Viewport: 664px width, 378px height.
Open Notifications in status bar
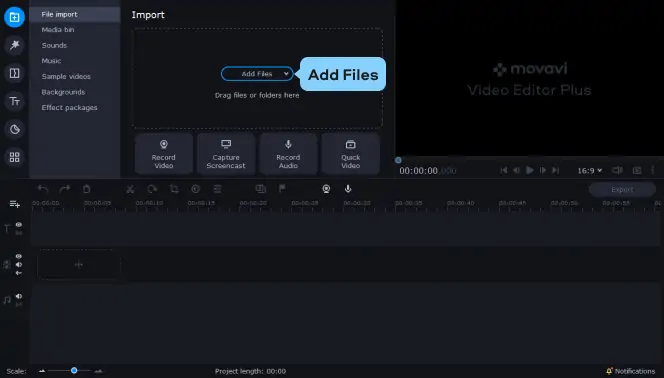pyautogui.click(x=631, y=371)
